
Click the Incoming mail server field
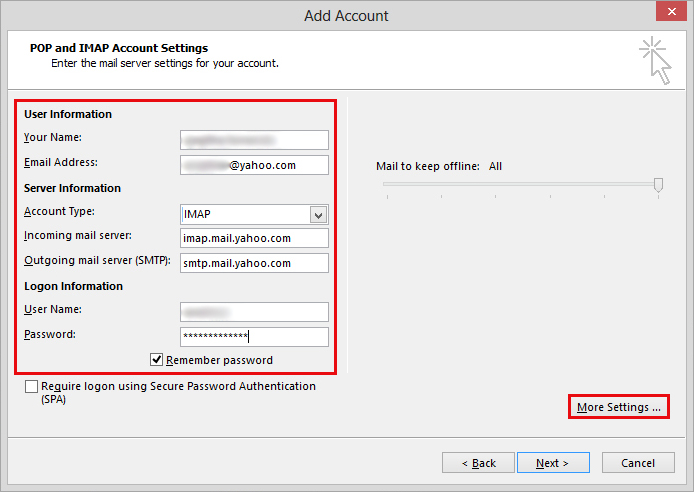[x=254, y=238]
